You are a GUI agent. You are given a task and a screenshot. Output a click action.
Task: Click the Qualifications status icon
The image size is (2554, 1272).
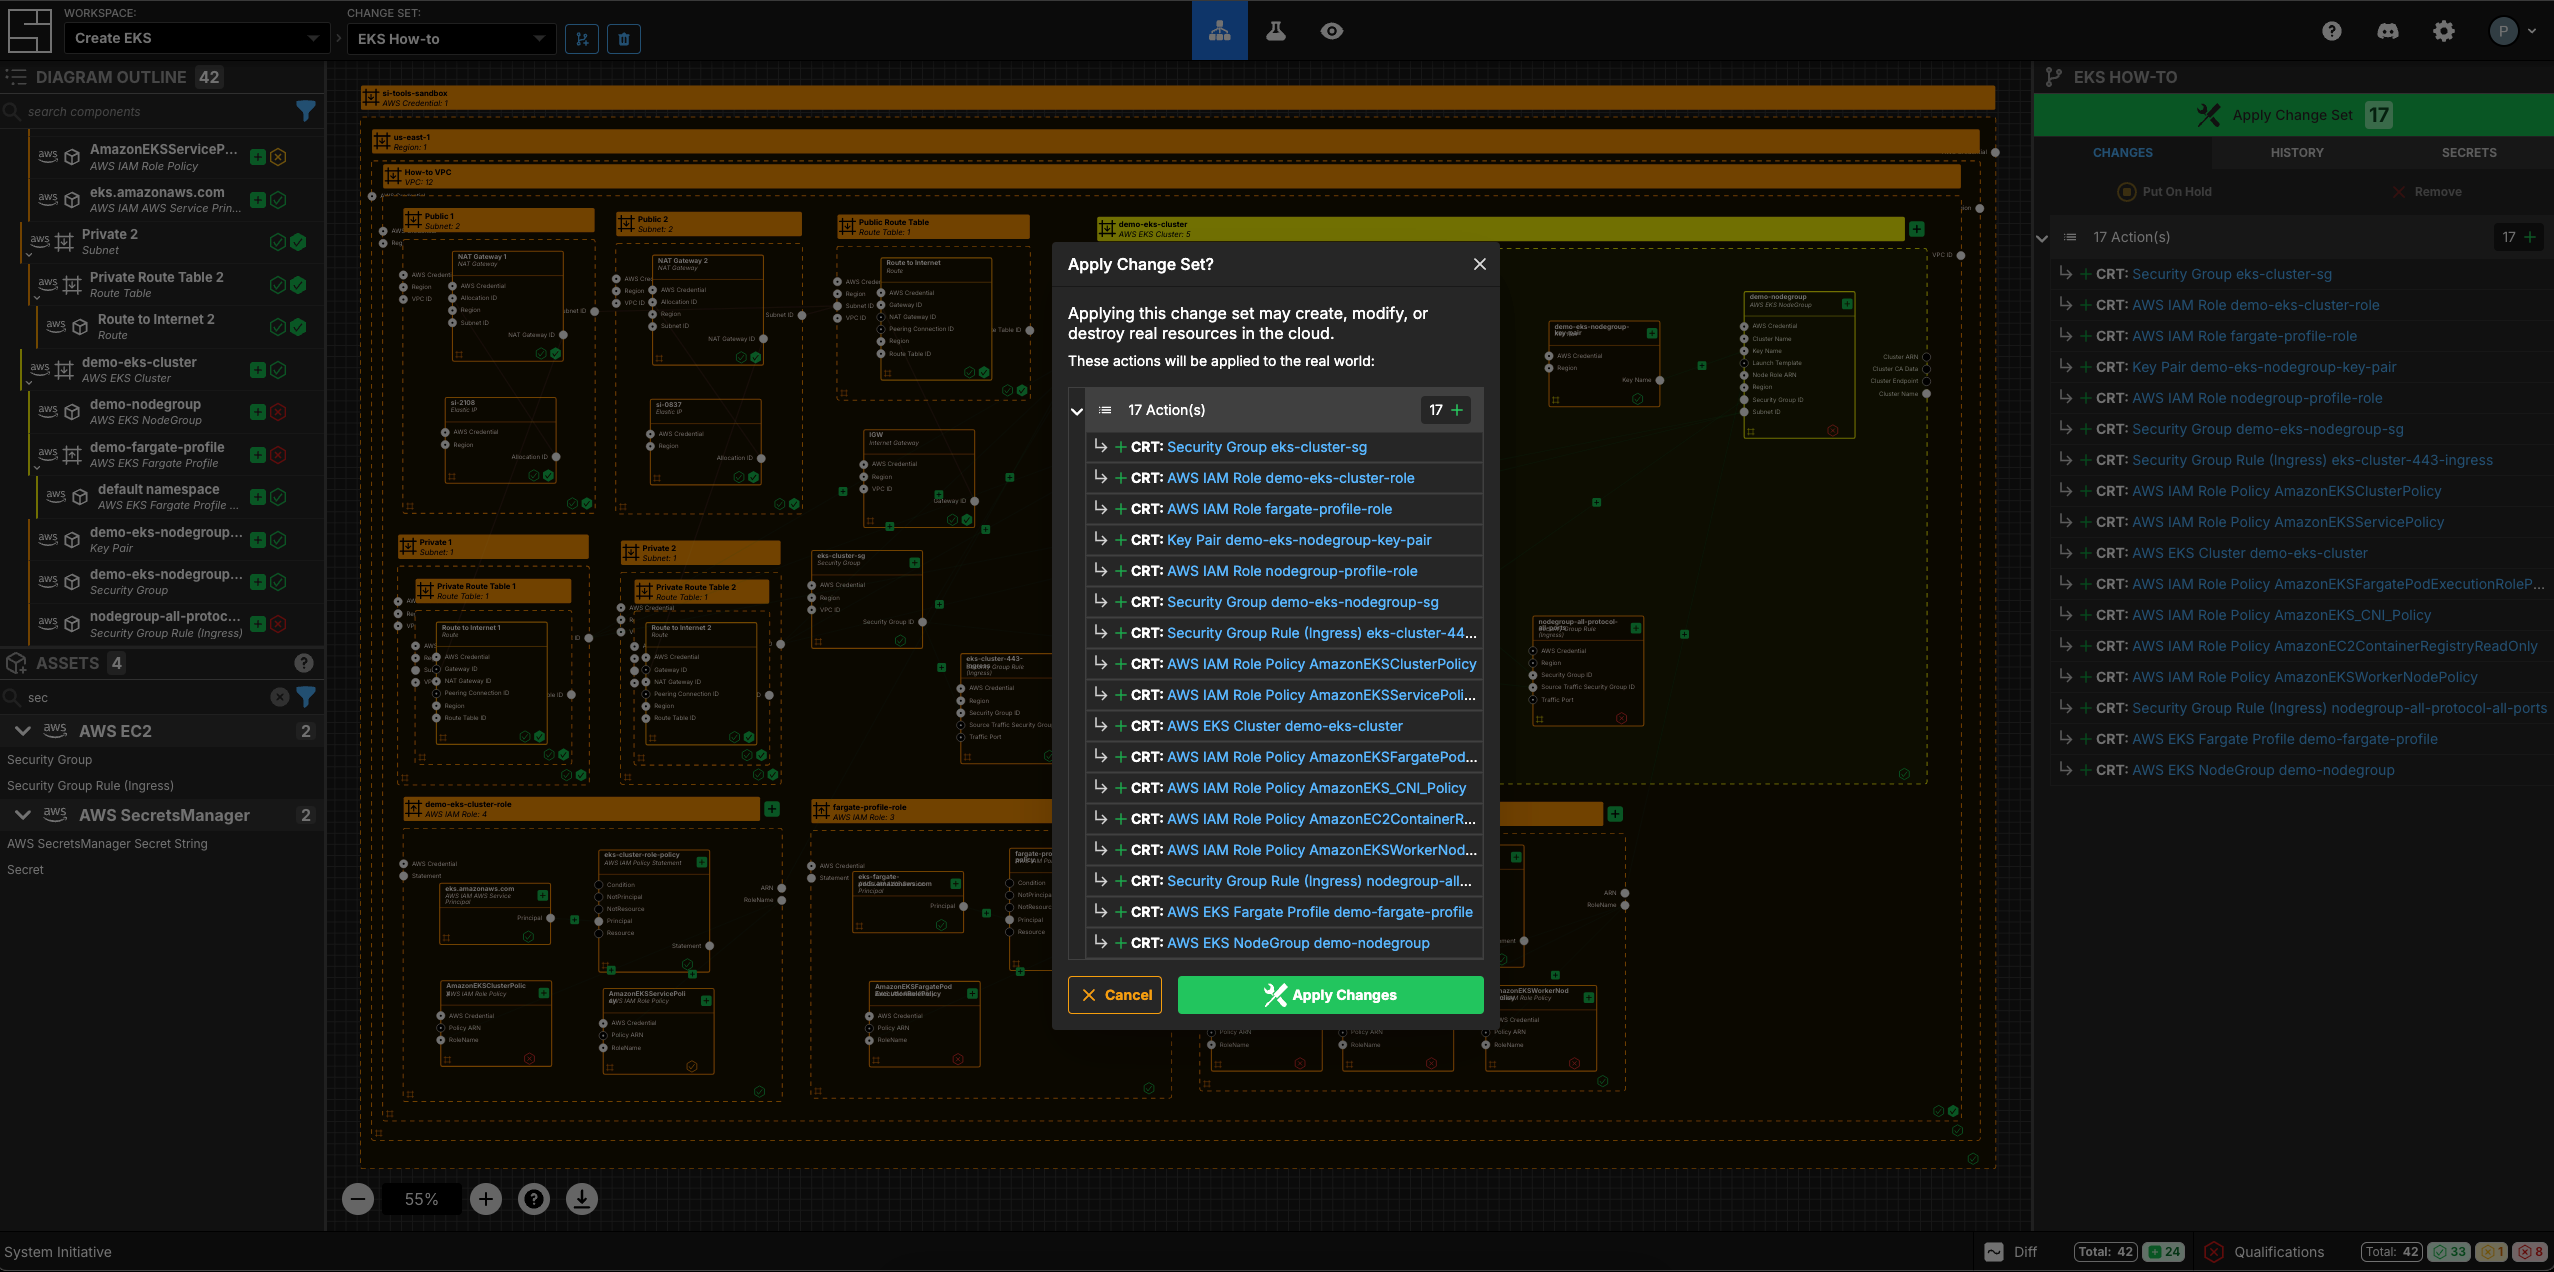[2214, 1252]
